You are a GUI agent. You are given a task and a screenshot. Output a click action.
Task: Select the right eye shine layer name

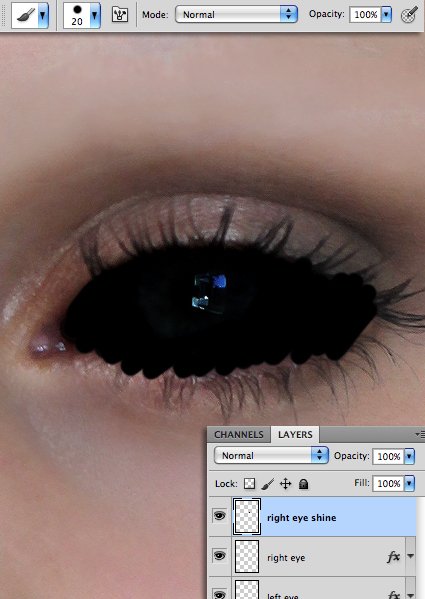302,518
